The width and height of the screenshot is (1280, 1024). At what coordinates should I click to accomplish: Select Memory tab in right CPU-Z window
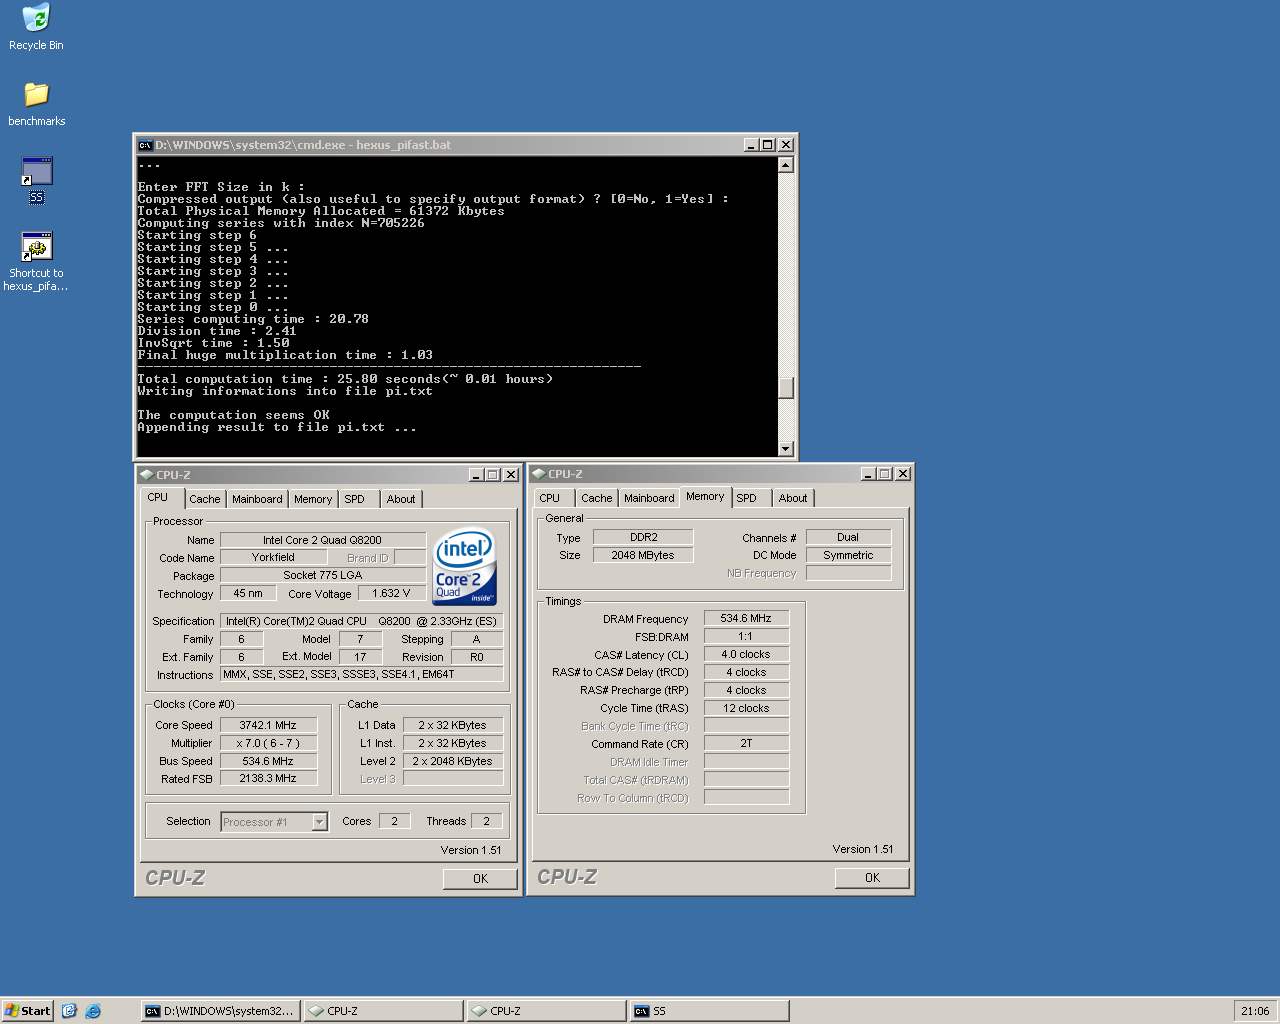coord(705,496)
